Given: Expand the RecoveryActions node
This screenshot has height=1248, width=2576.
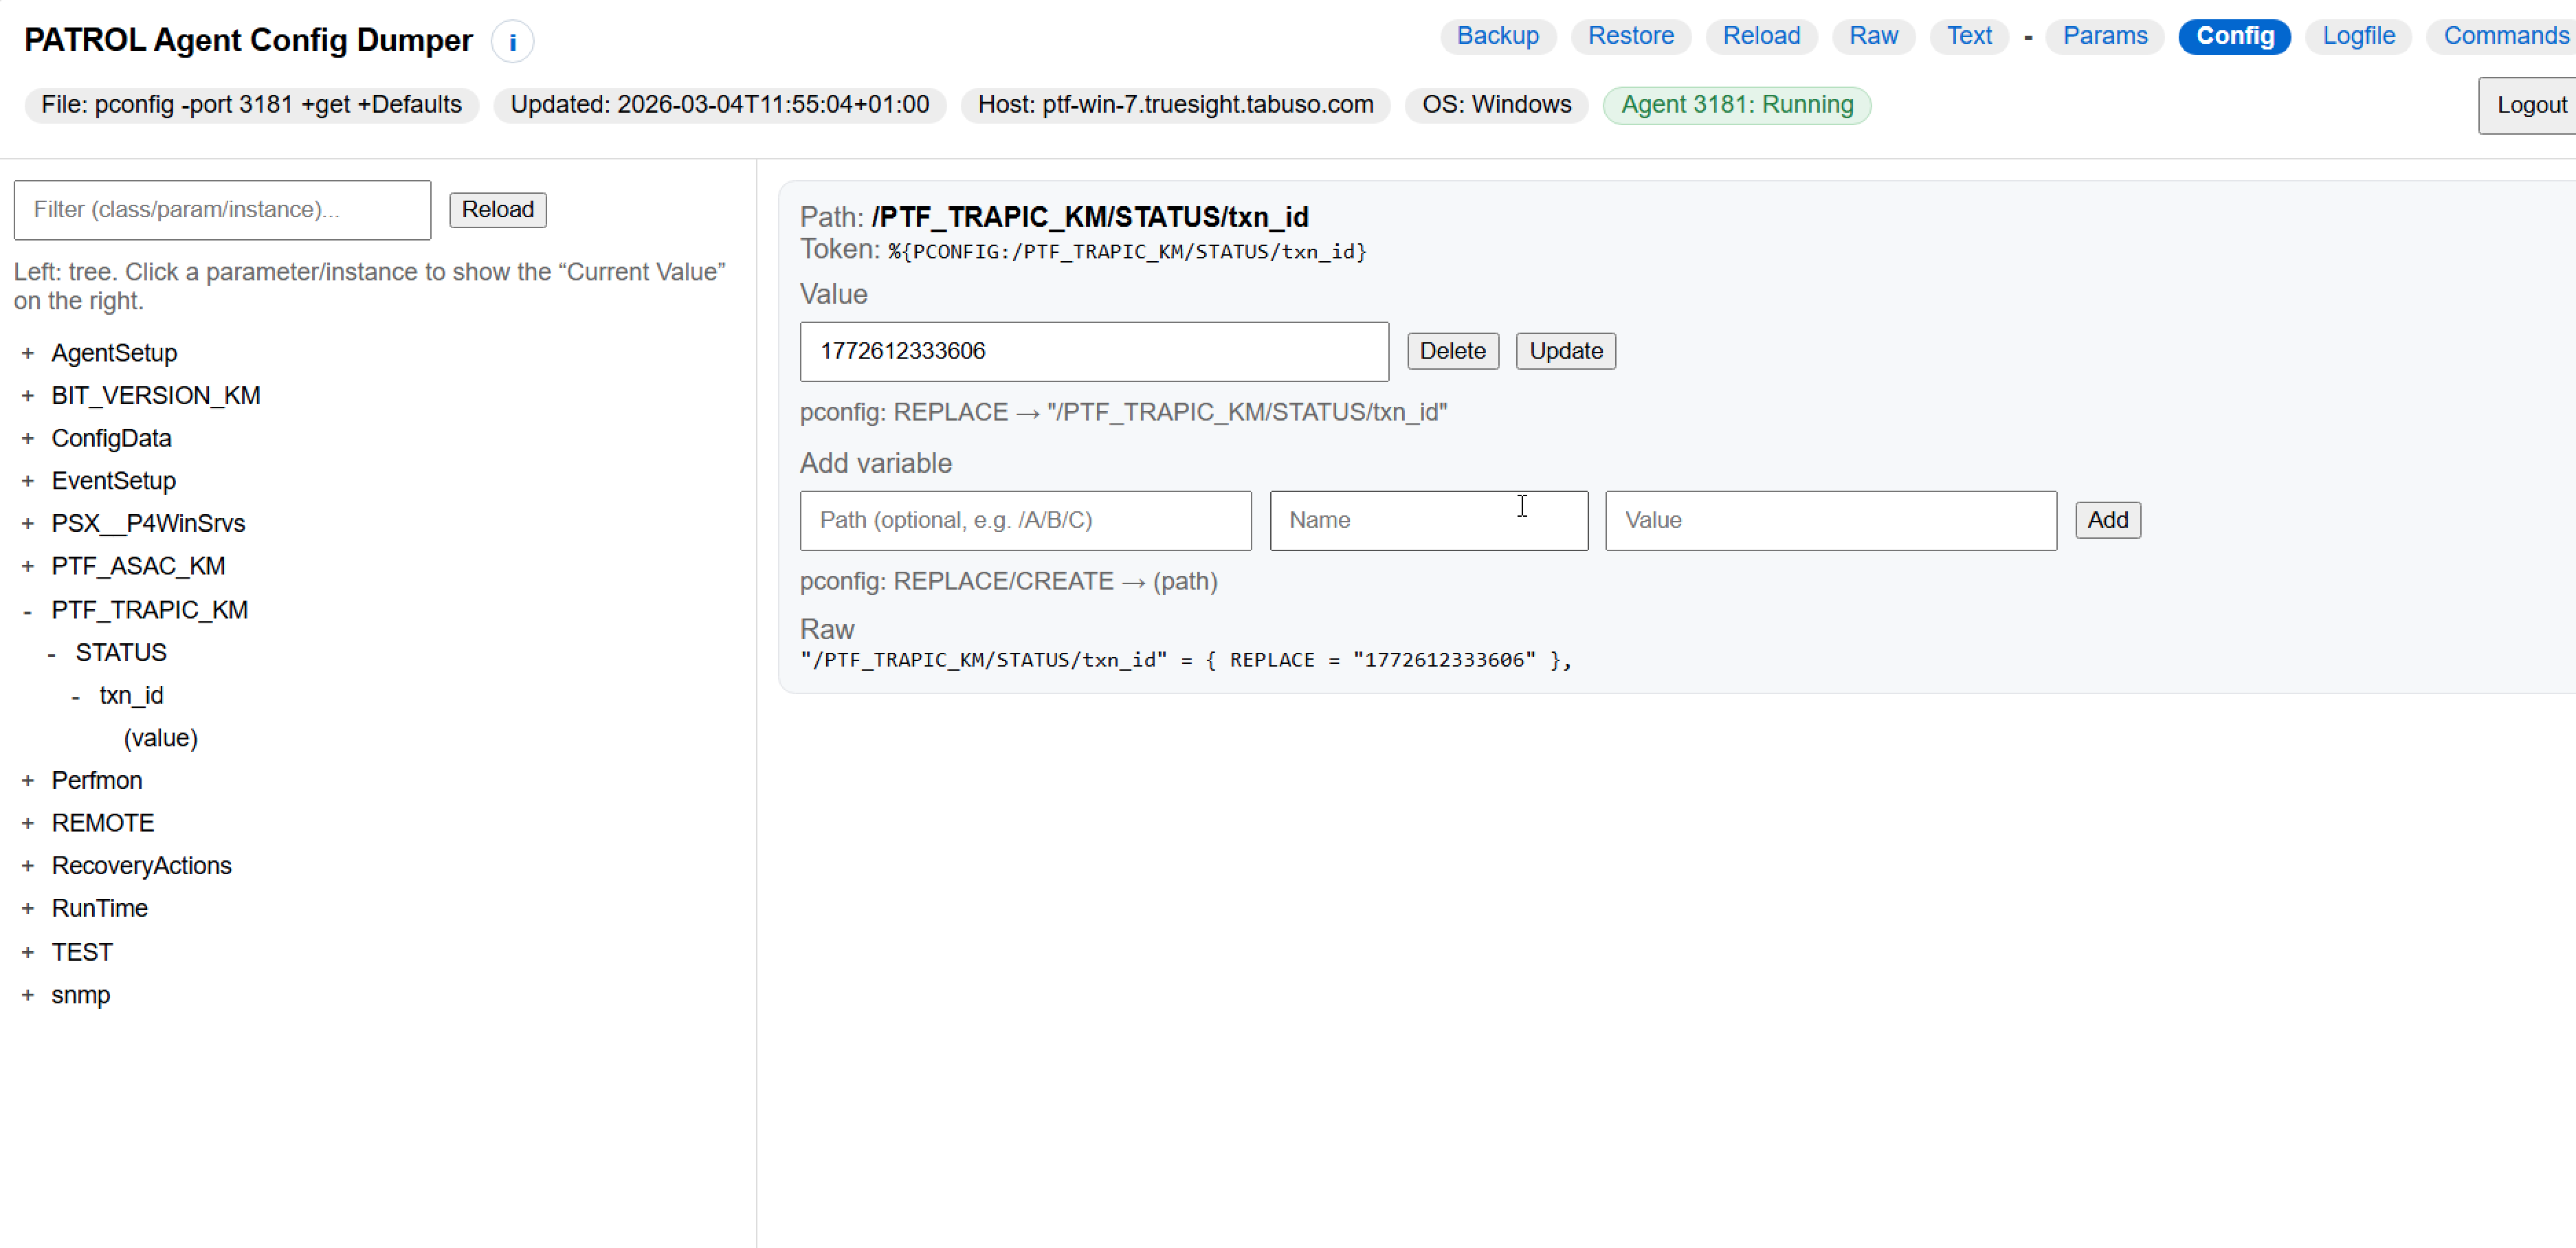Looking at the screenshot, I should 28,866.
